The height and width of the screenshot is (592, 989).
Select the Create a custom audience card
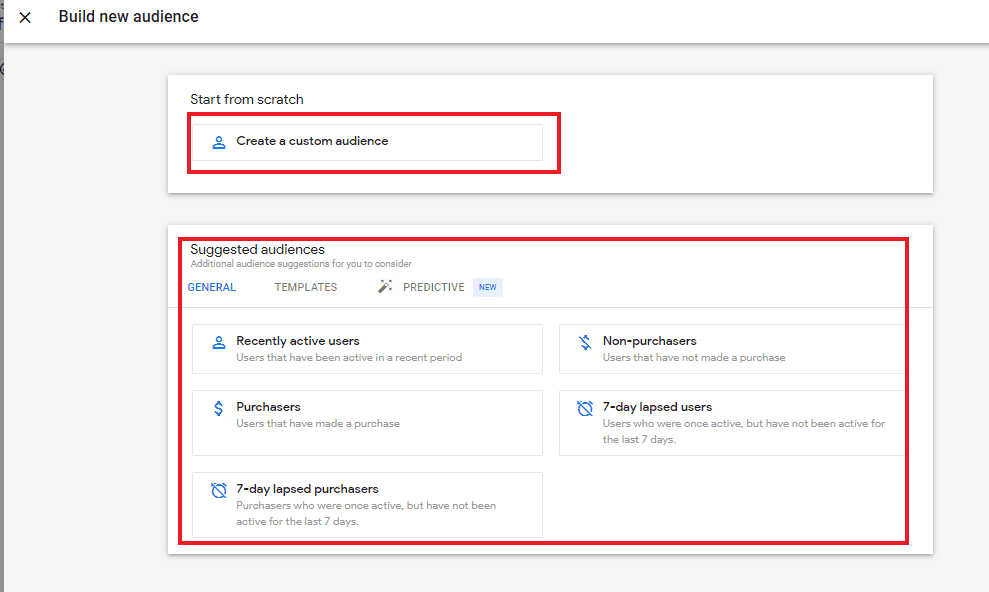(x=367, y=142)
